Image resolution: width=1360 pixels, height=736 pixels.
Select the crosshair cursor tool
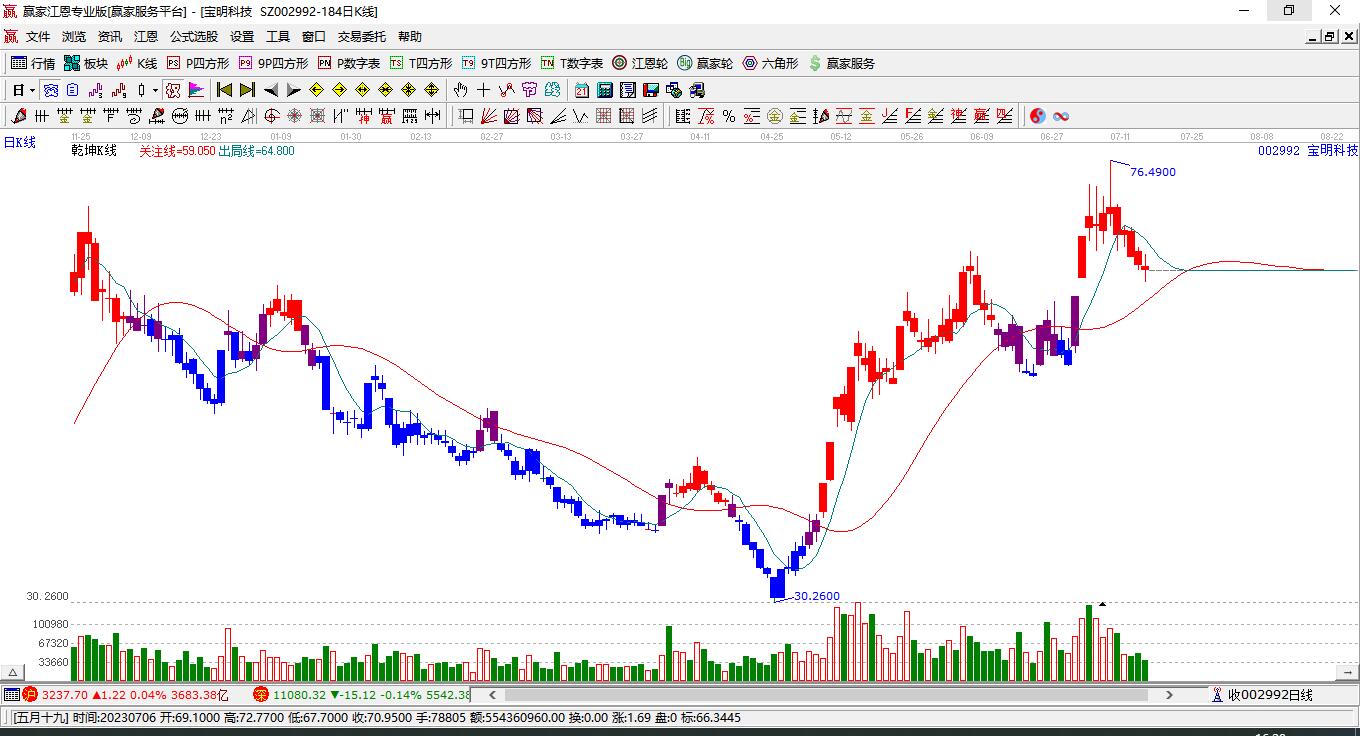484,90
